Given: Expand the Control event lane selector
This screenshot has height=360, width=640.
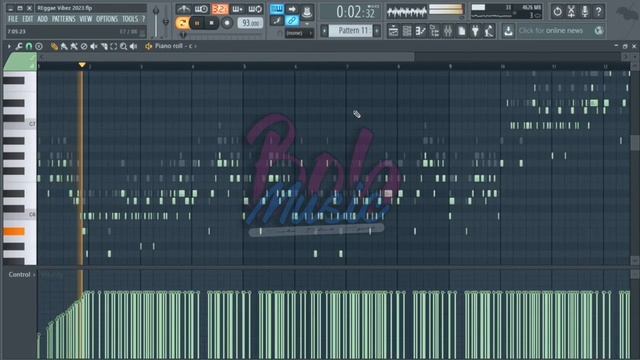Looking at the screenshot, I should pyautogui.click(x=22, y=275).
